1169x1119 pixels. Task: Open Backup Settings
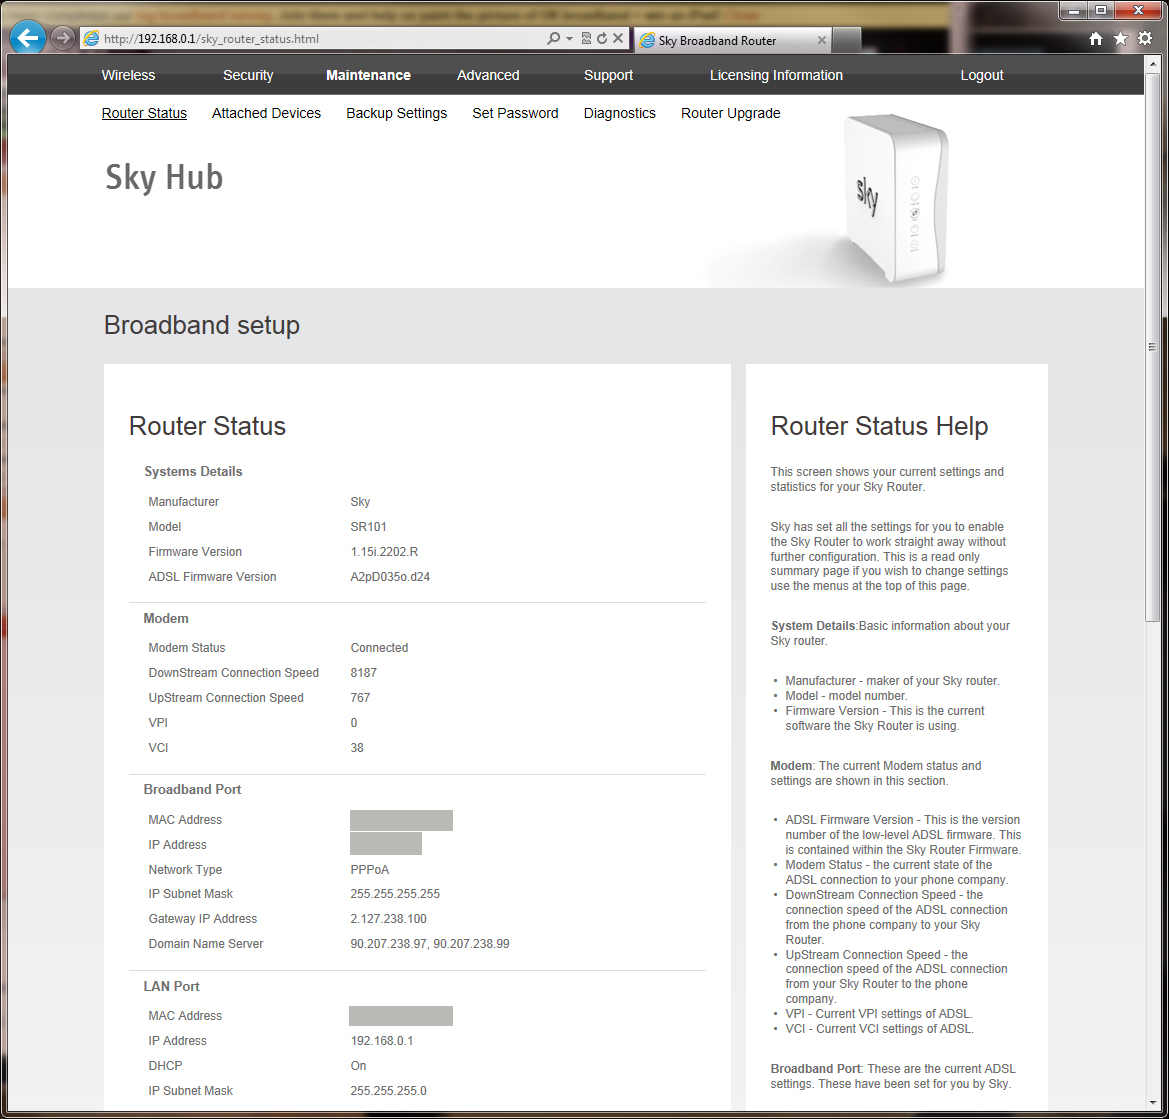397,113
